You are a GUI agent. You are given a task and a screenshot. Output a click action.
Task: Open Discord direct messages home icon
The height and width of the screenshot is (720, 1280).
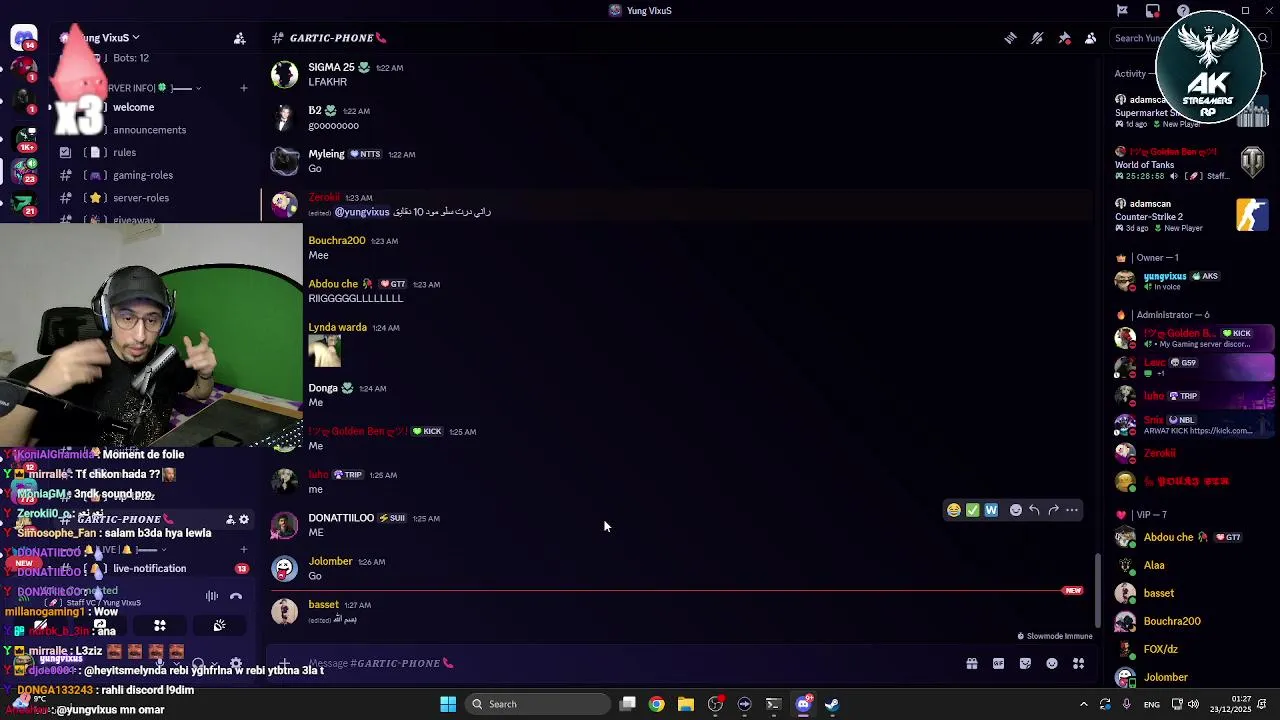click(24, 38)
